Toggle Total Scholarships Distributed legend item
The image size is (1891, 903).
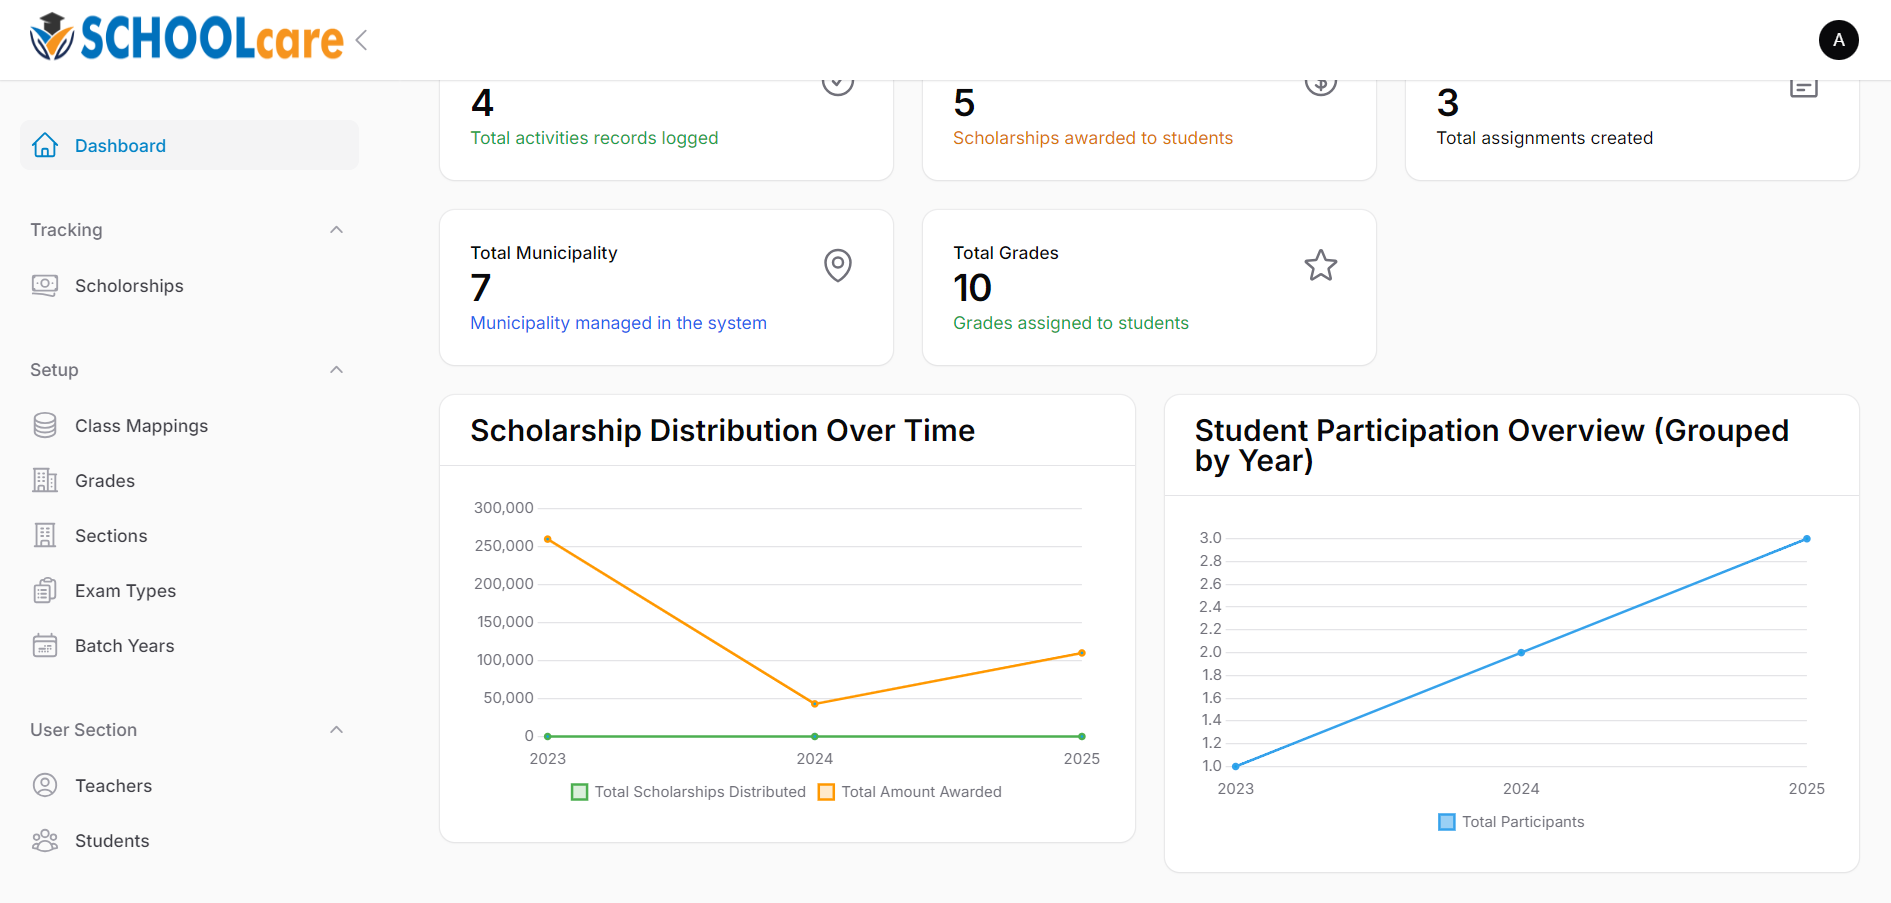click(688, 792)
